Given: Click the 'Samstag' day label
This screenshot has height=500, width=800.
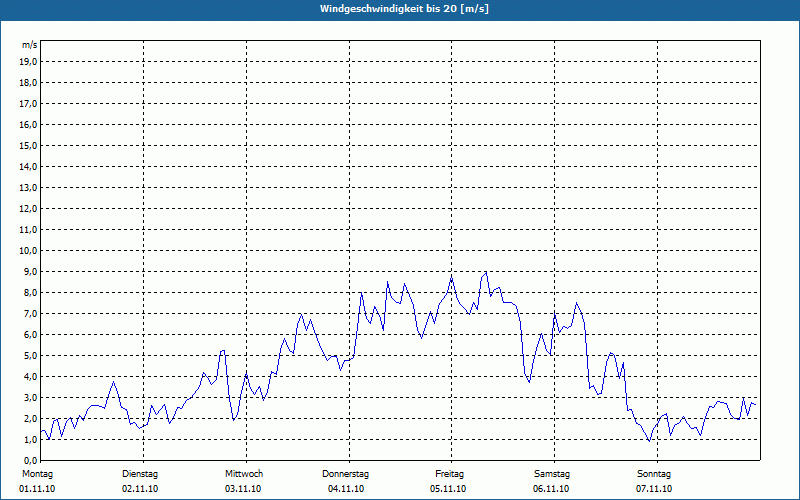Looking at the screenshot, I should point(552,474).
